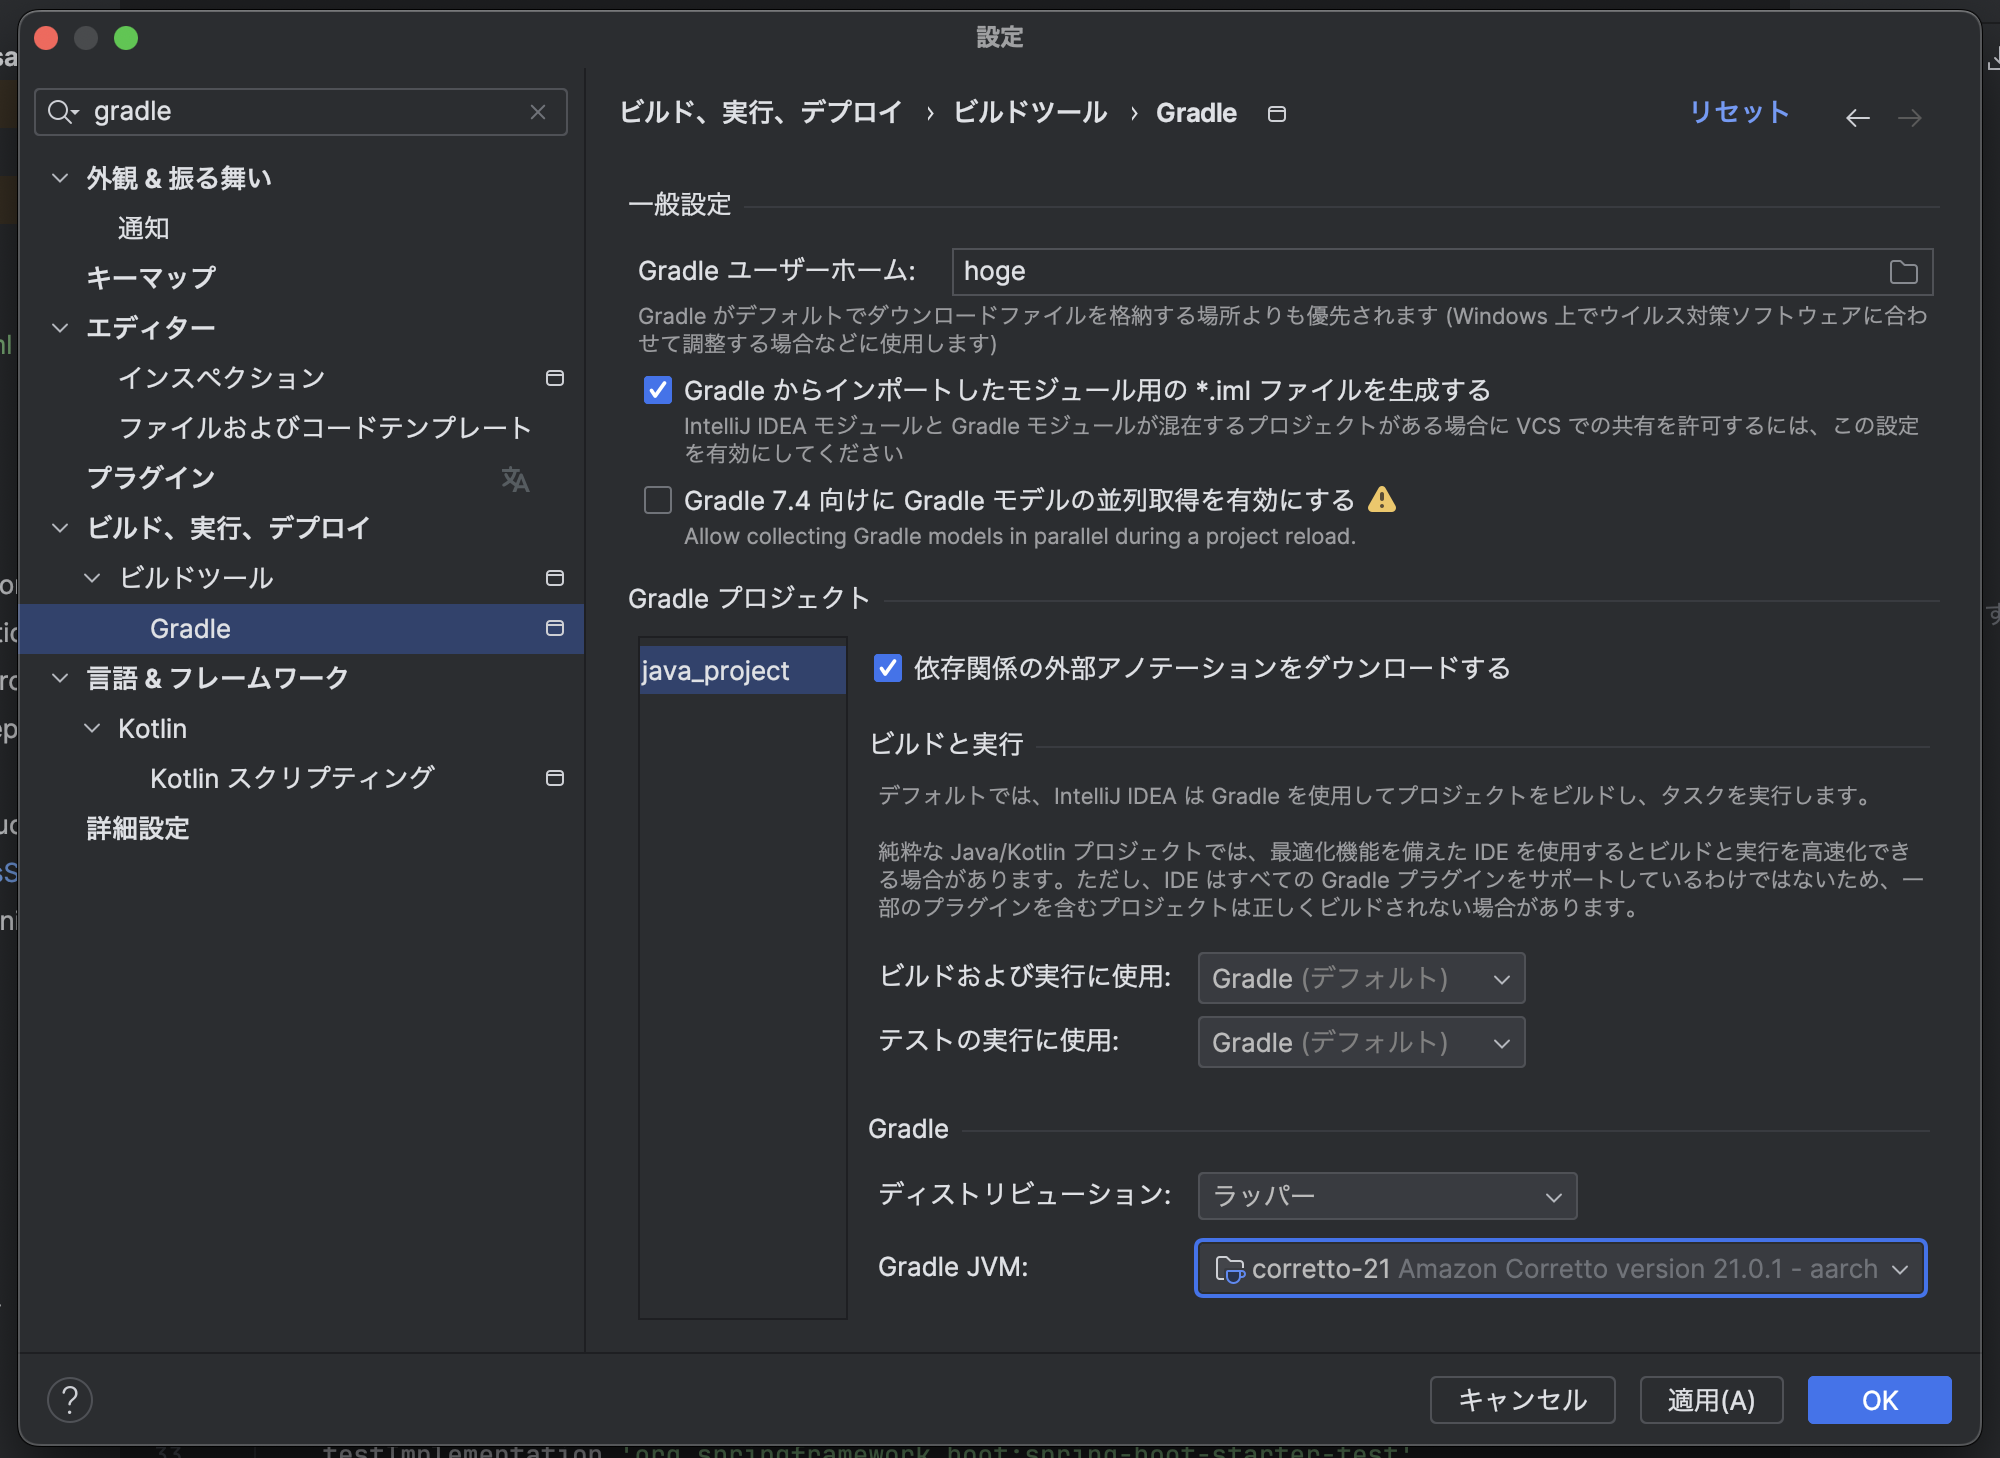This screenshot has height=1458, width=2000.
Task: Open folder picker for Gradle user home
Action: pos(1903,271)
